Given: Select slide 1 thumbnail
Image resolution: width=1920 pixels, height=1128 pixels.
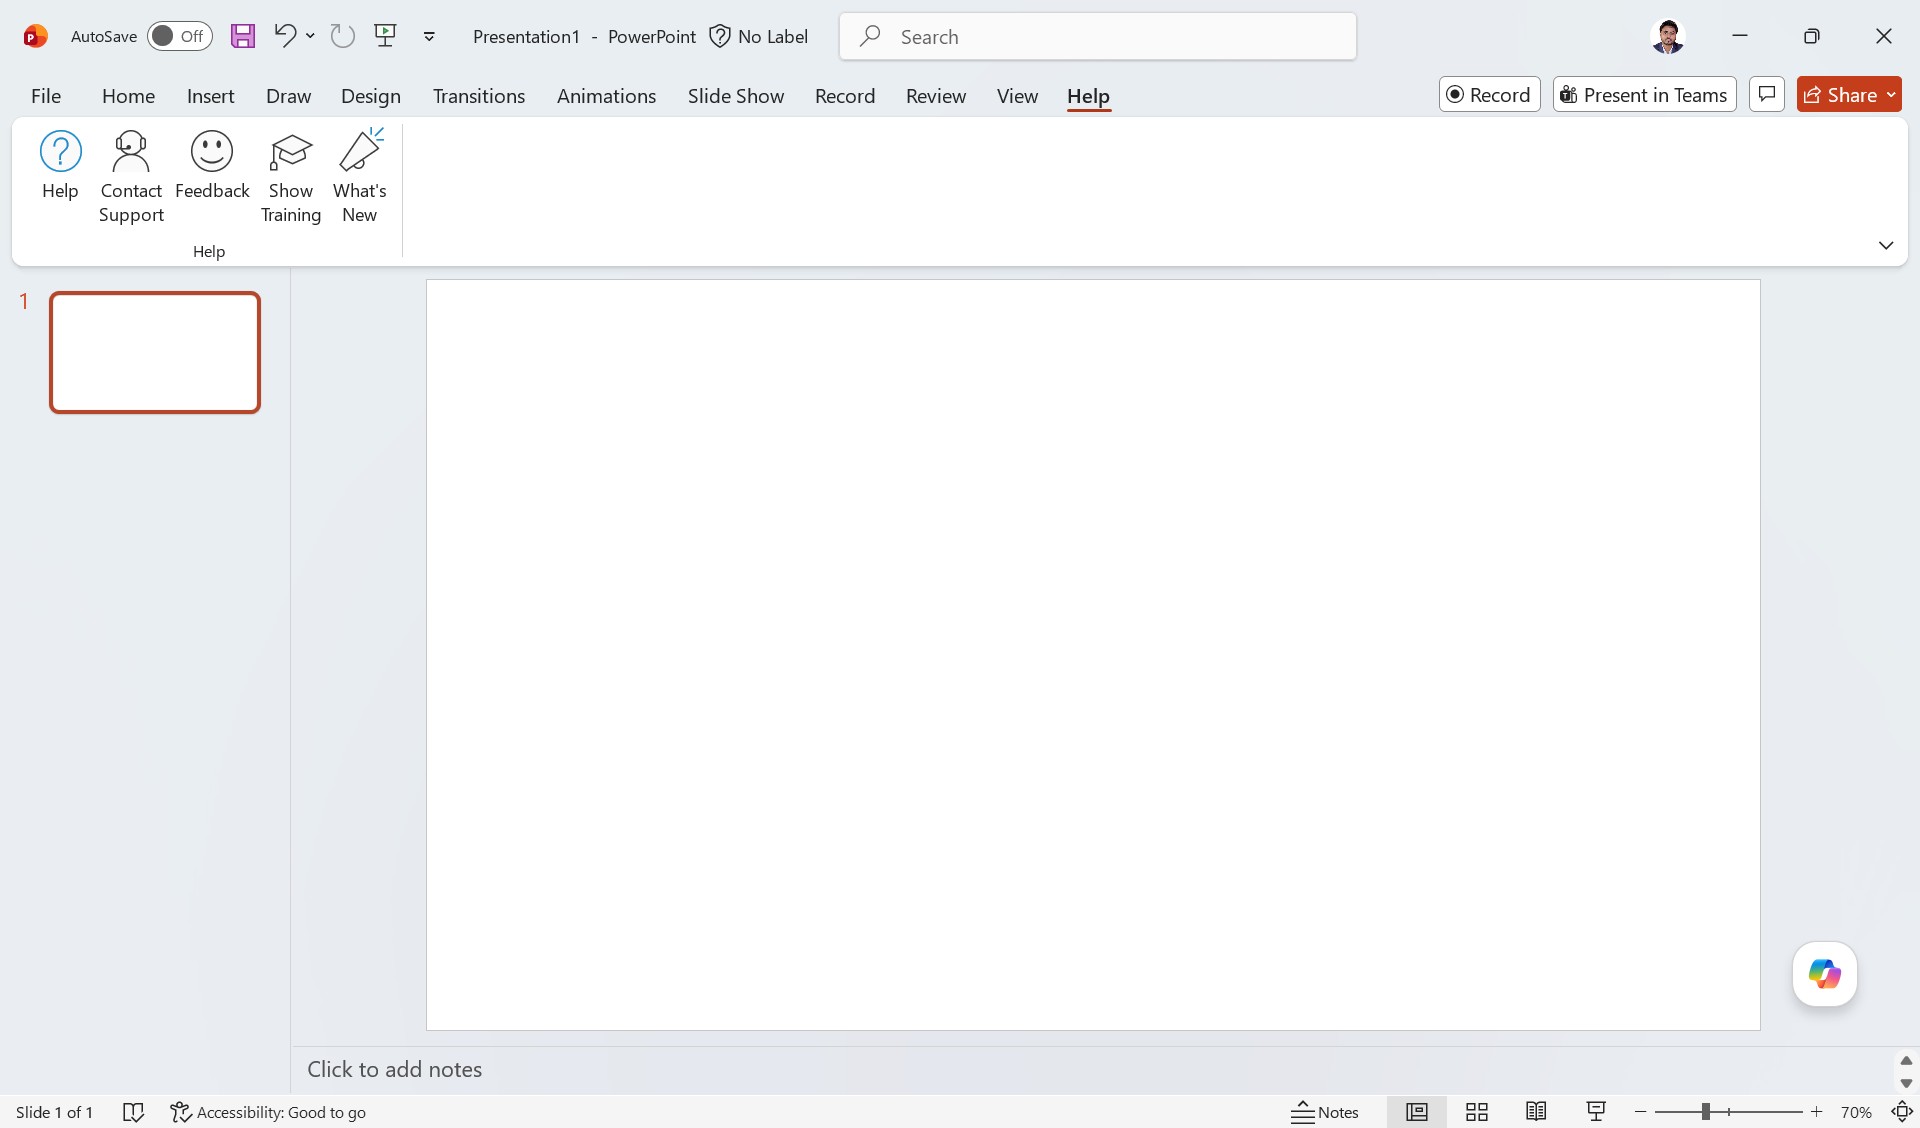Looking at the screenshot, I should (155, 352).
